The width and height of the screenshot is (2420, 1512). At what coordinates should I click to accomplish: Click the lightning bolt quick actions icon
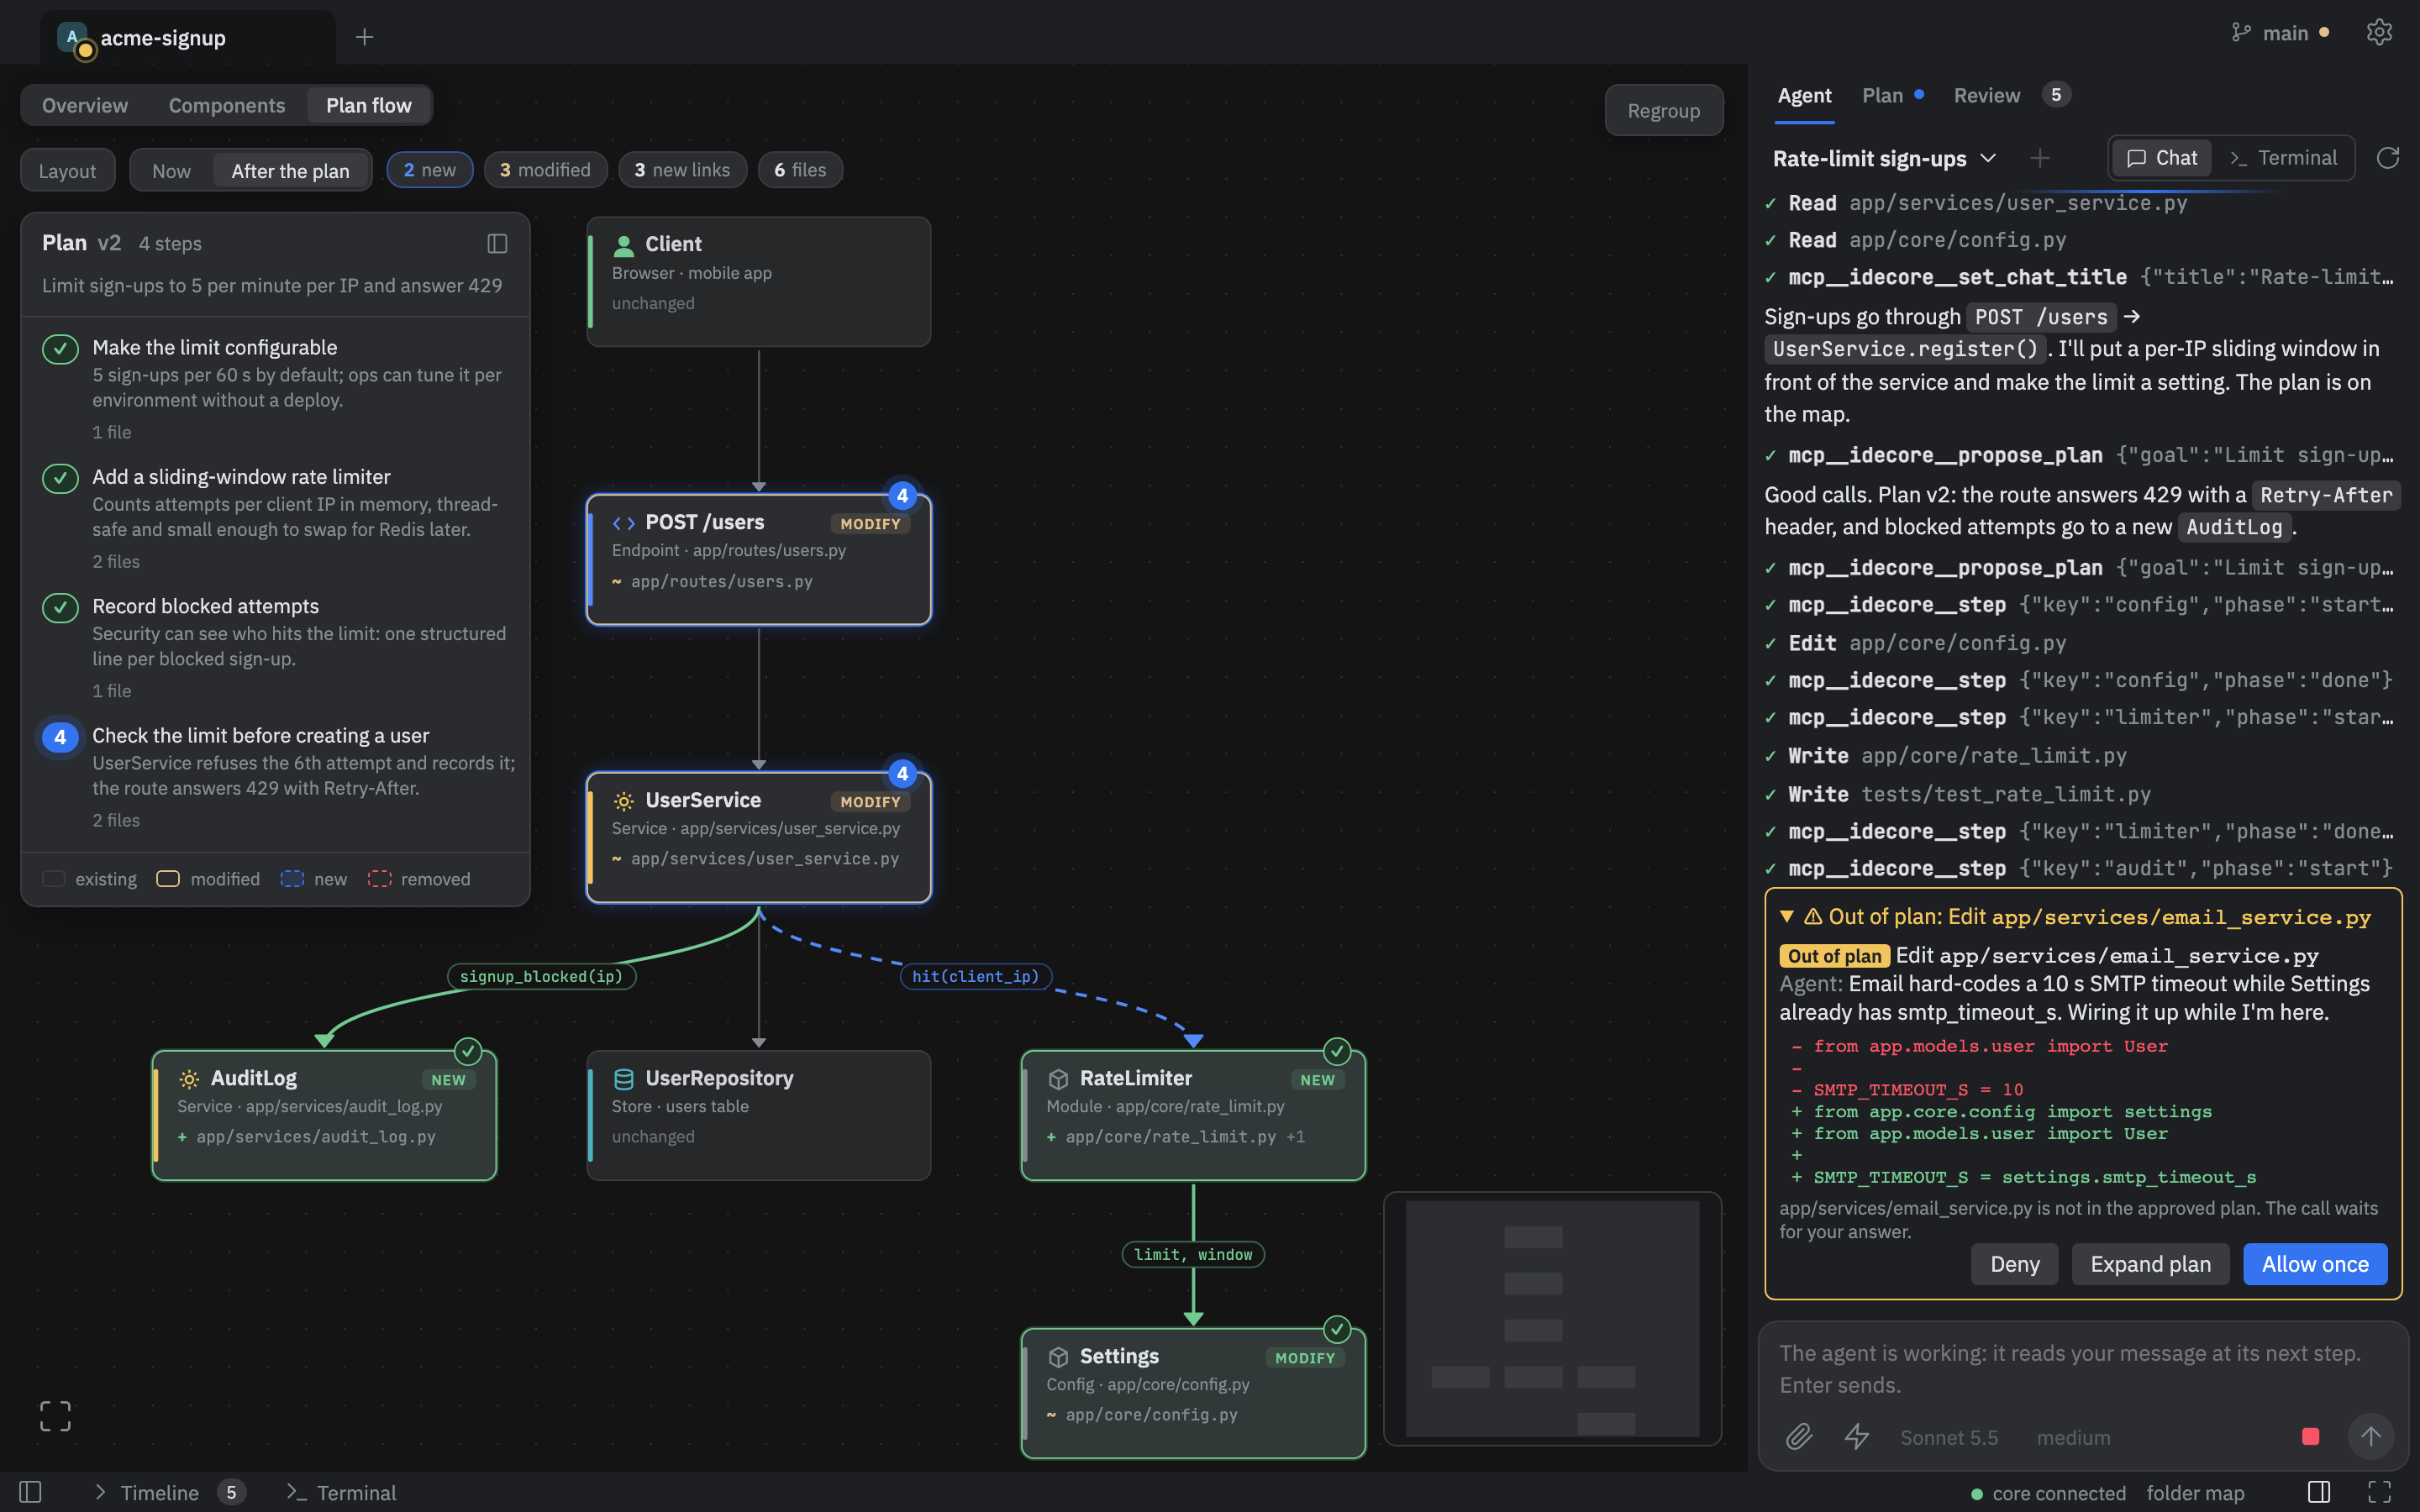1857,1437
